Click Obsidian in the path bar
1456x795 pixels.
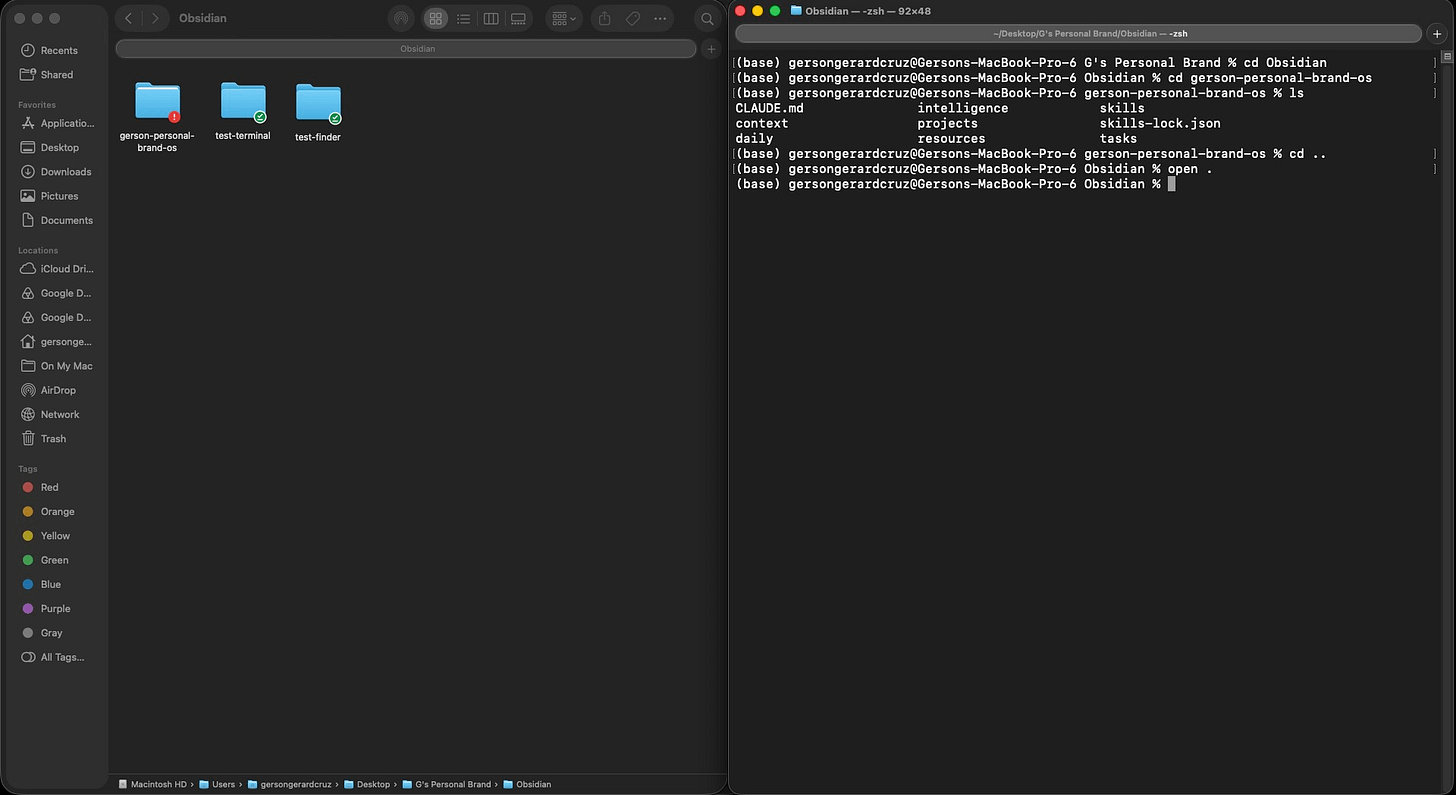[x=527, y=784]
